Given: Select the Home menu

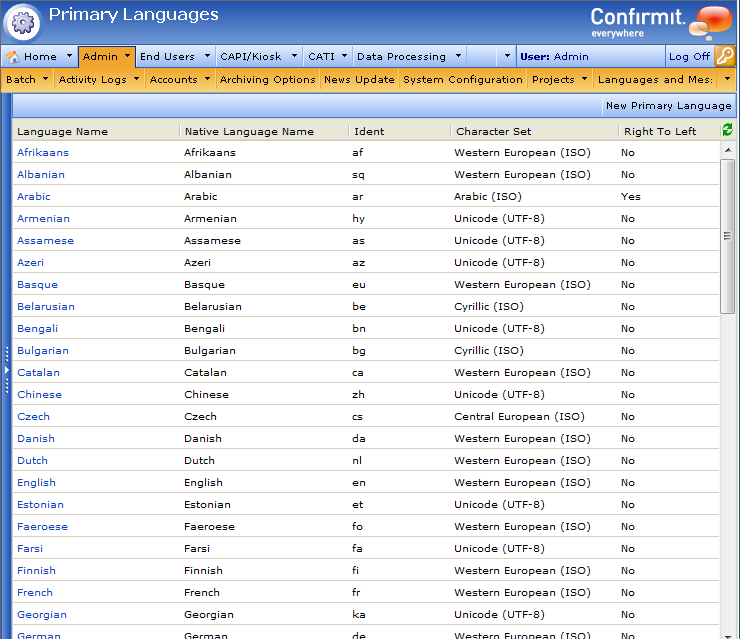Looking at the screenshot, I should click(x=40, y=57).
